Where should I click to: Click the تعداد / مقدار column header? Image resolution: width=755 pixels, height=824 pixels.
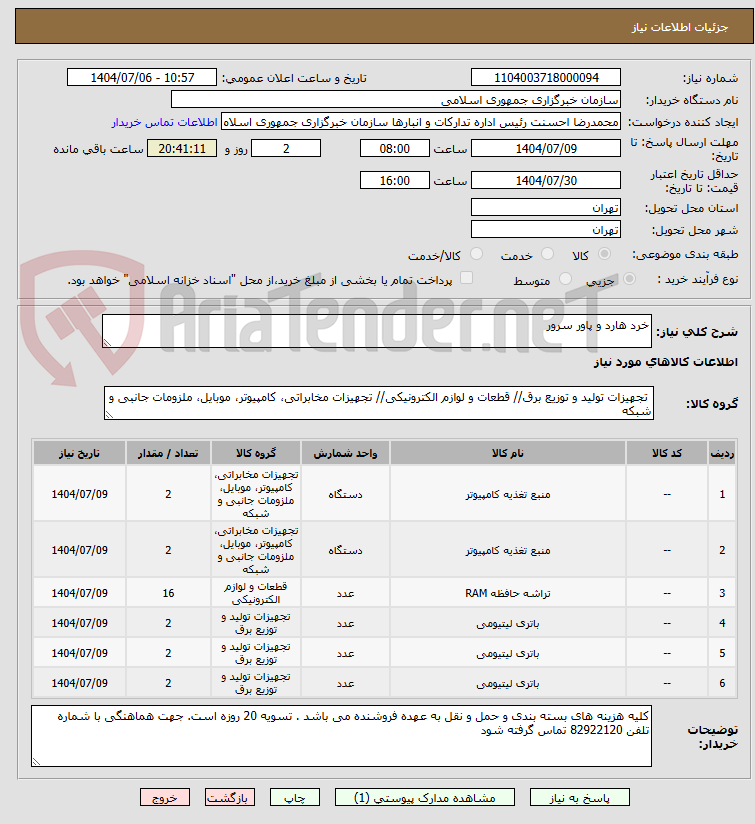168,453
